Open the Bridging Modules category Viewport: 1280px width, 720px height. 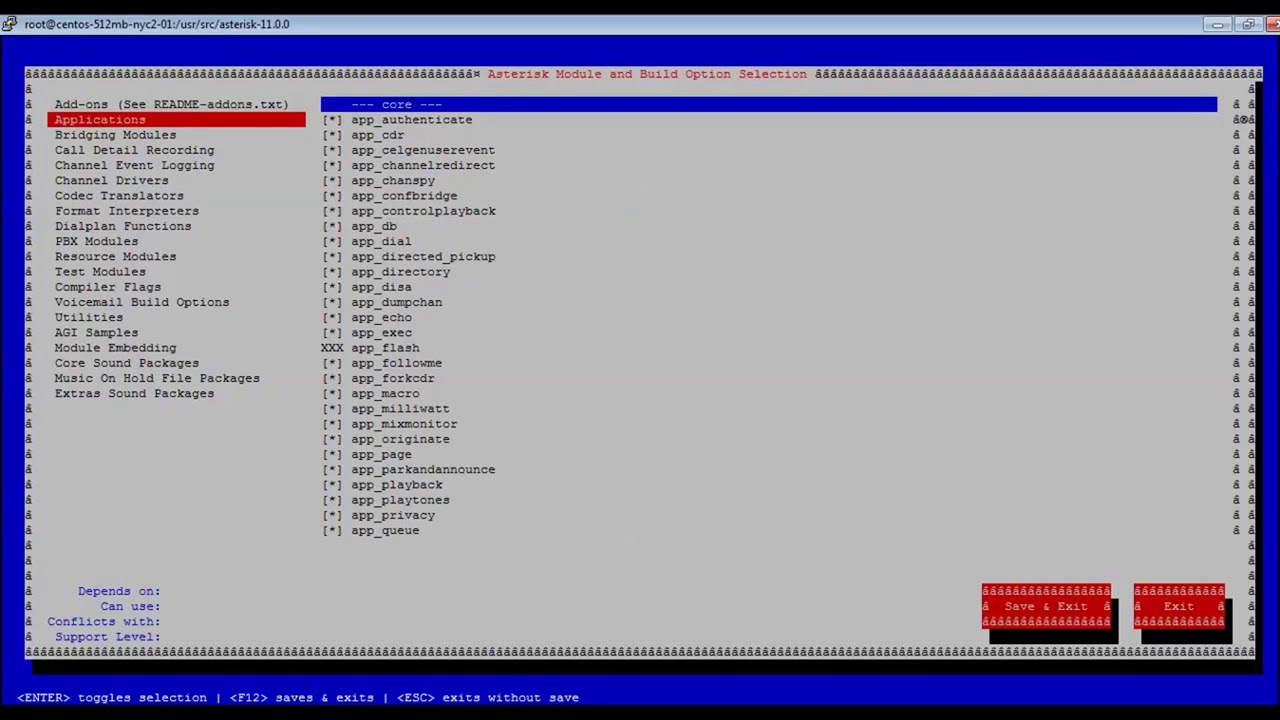point(115,135)
